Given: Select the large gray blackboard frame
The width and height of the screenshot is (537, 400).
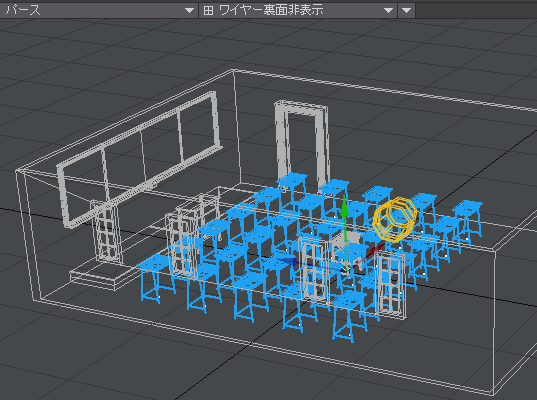Looking at the screenshot, I should coord(139,159).
